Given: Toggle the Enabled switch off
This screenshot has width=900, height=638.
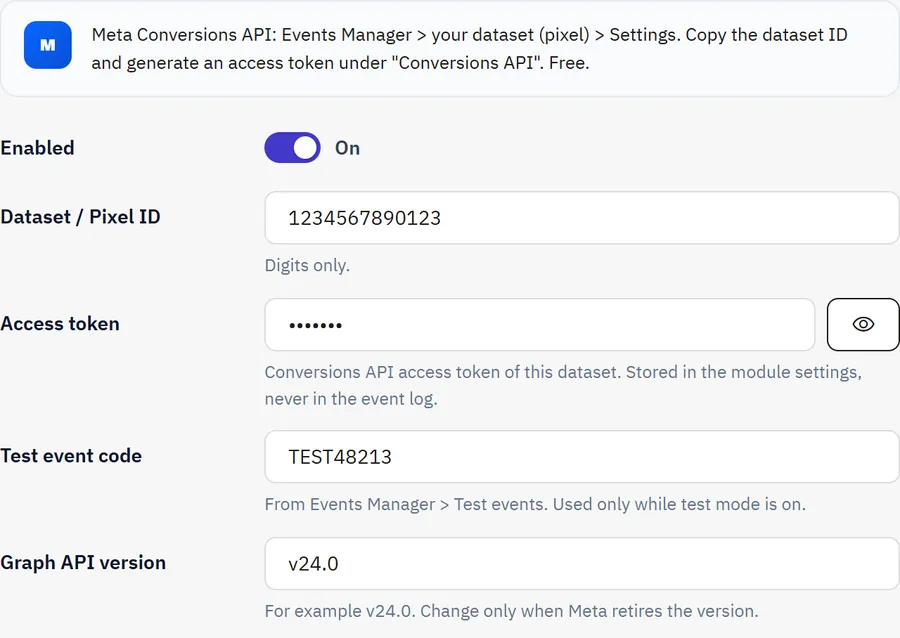Looking at the screenshot, I should click(x=292, y=148).
